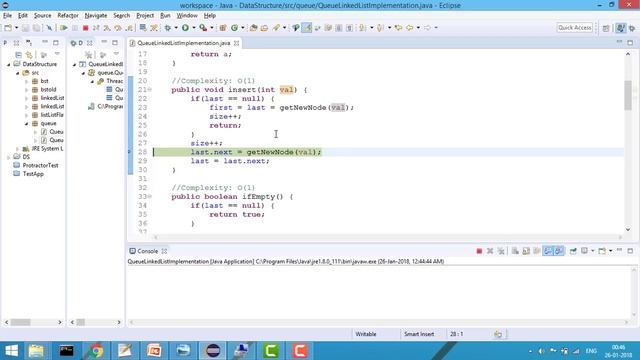Expand the DS project node
The width and height of the screenshot is (640, 360).
[9, 157]
